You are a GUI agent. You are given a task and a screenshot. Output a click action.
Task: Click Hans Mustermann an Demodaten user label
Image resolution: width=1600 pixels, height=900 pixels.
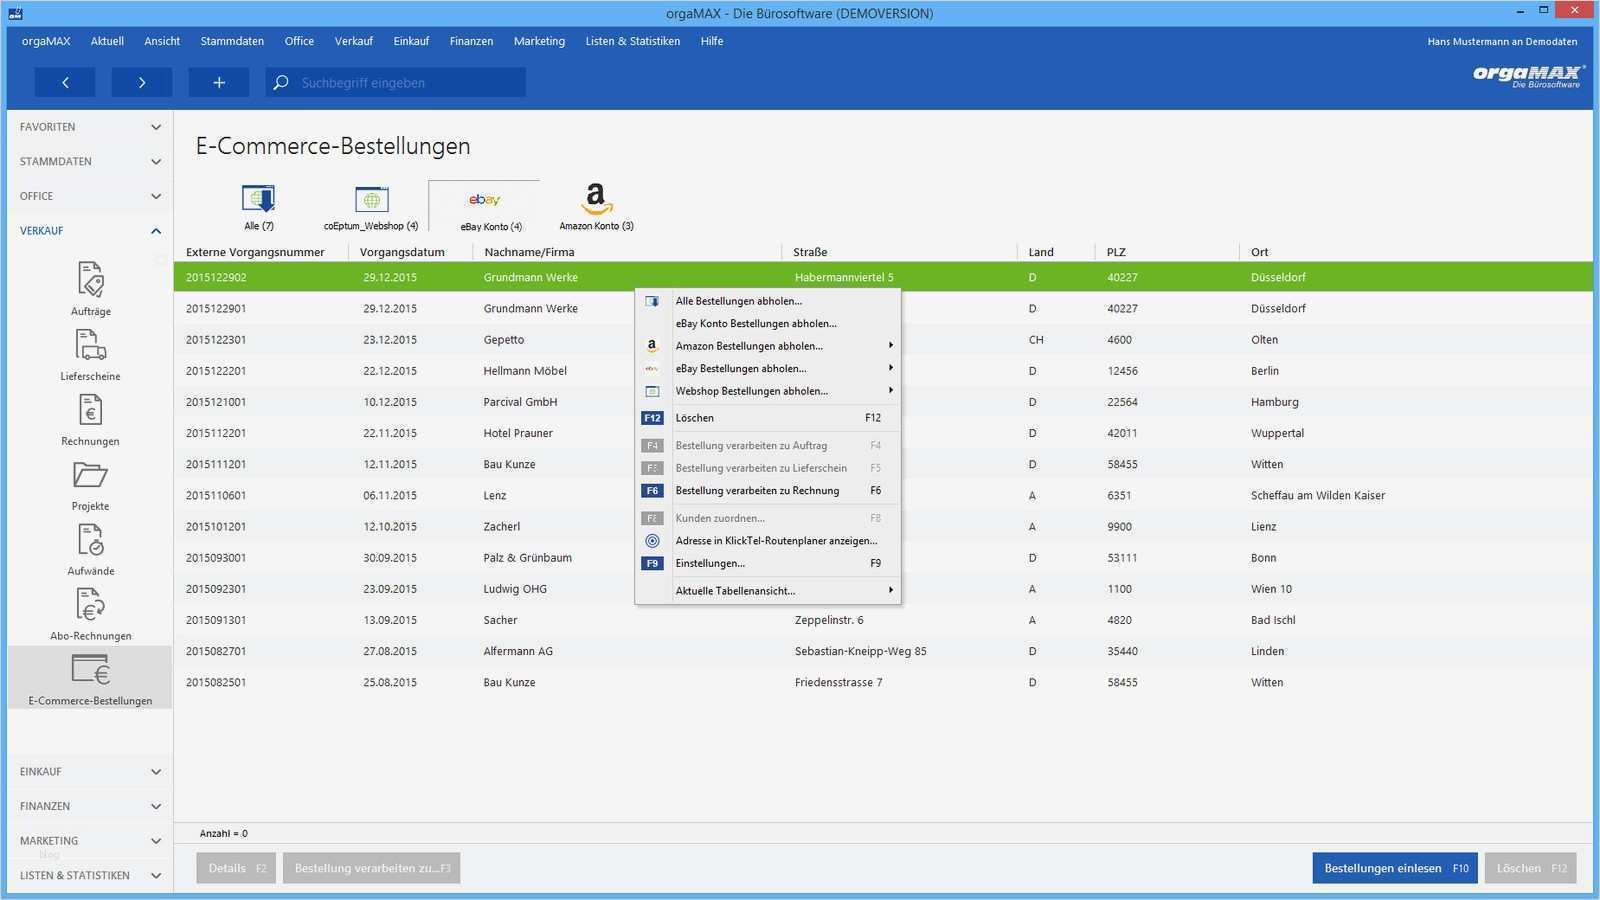click(1502, 42)
